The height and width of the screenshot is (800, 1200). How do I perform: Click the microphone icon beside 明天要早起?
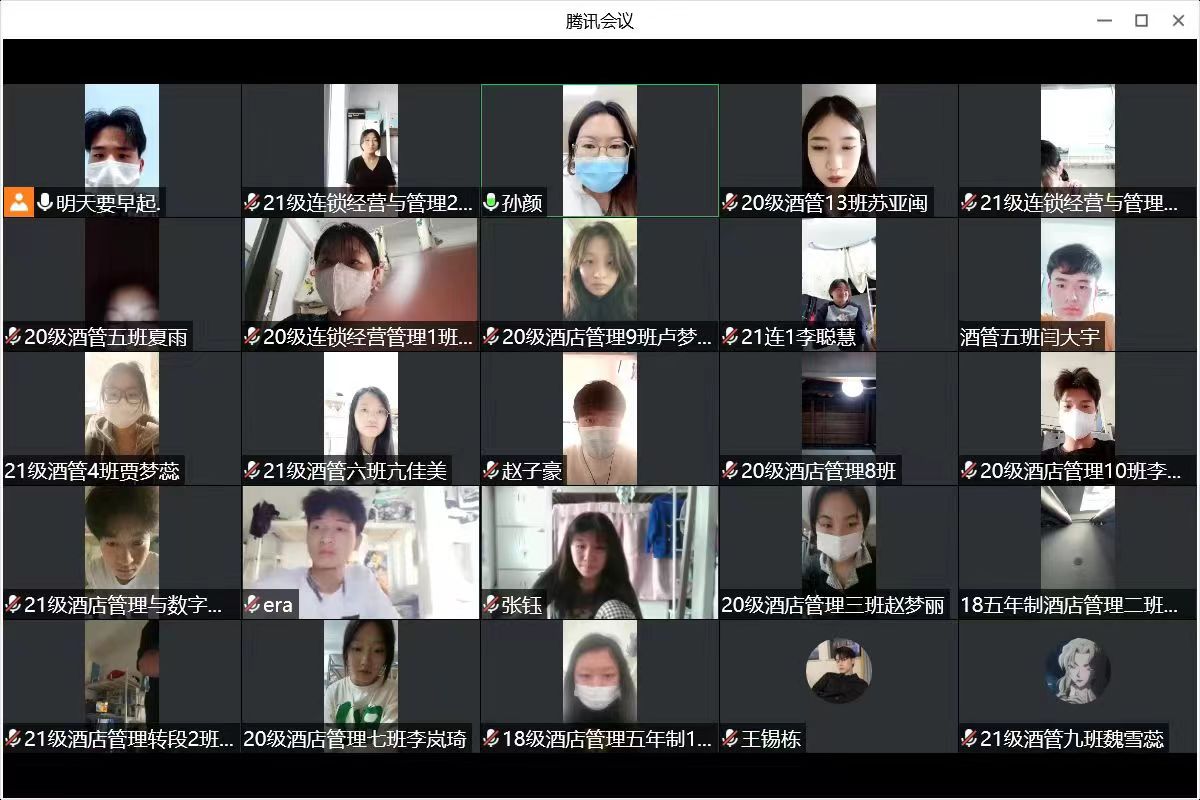point(44,203)
